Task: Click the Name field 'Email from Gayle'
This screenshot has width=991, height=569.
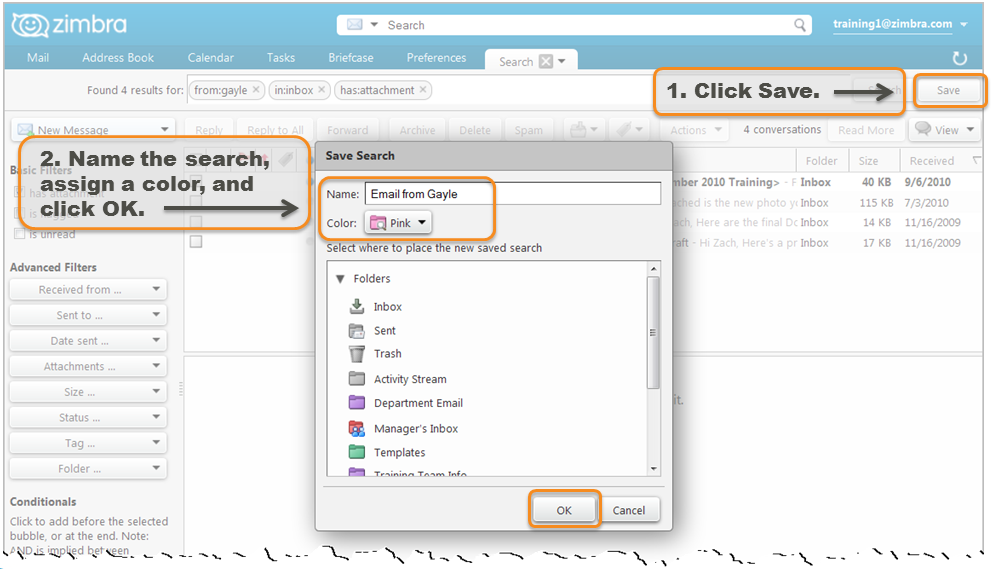Action: (513, 193)
